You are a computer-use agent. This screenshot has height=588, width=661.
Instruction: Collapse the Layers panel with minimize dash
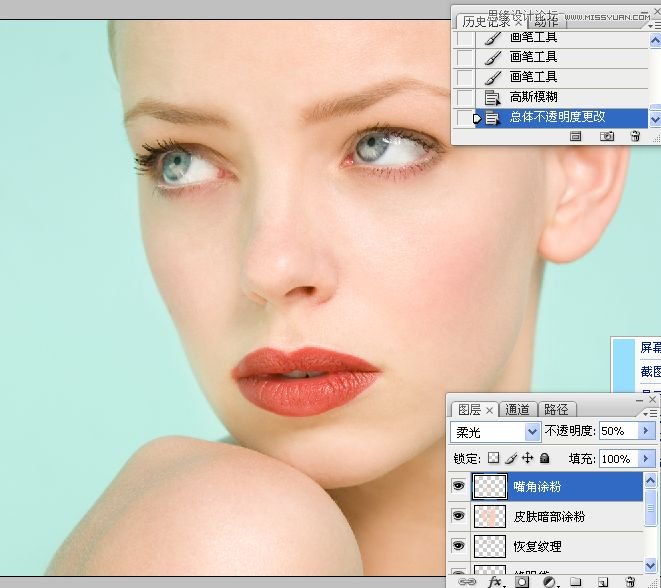pos(640,400)
